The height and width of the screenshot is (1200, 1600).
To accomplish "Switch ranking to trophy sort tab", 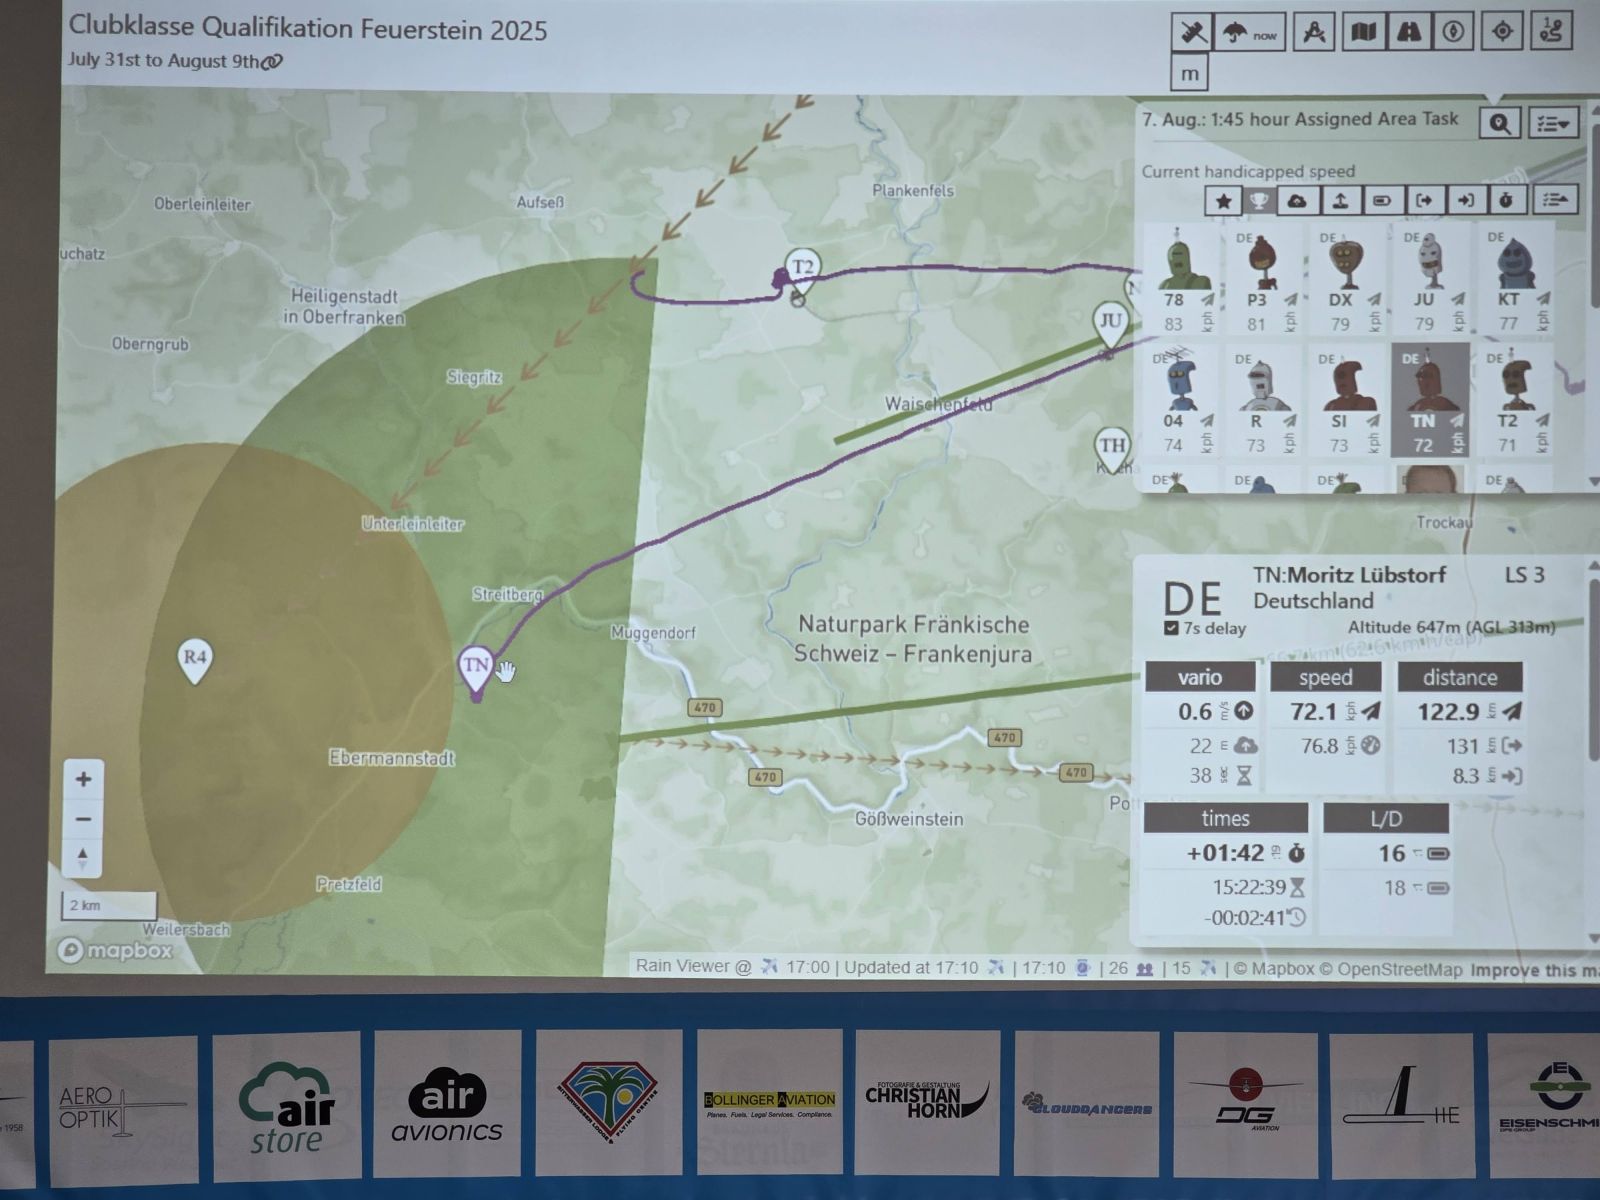I will (x=1259, y=201).
